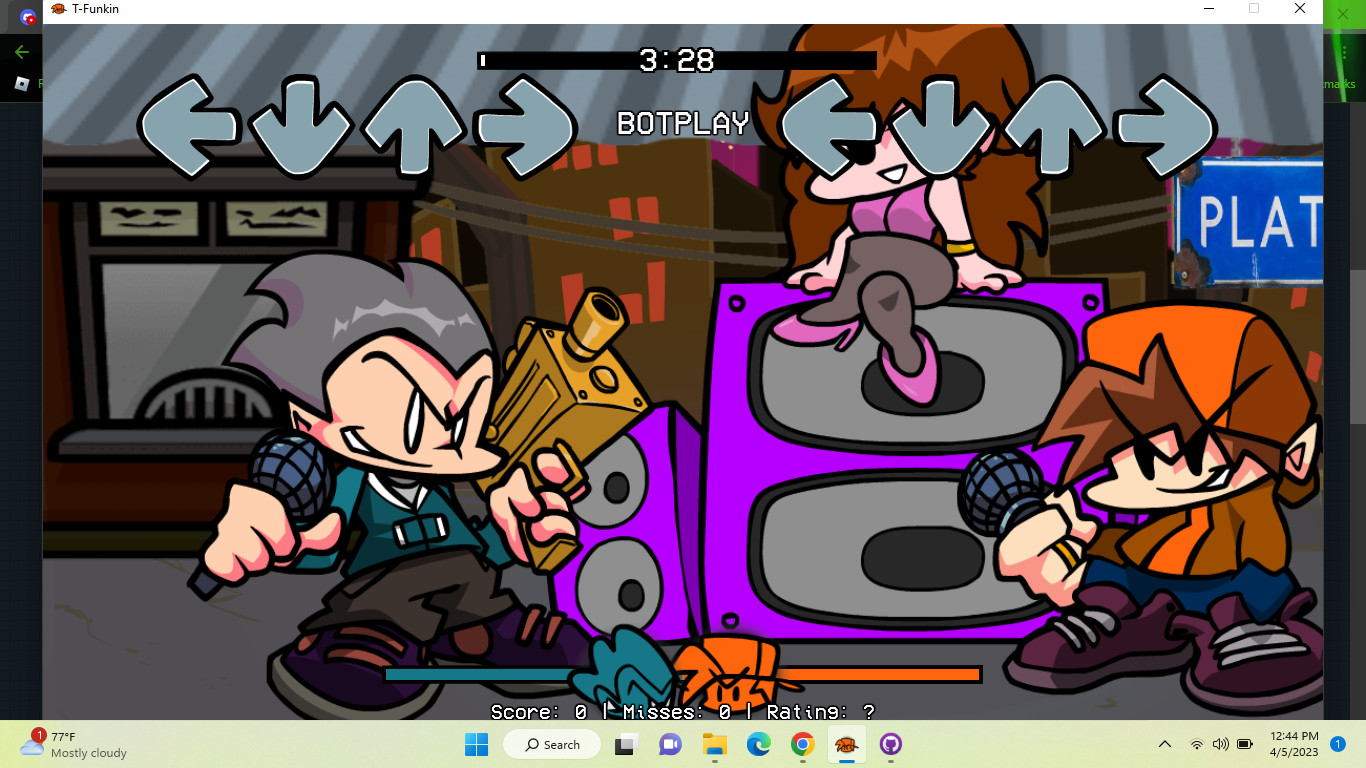Open the volume control in system tray
The width and height of the screenshot is (1366, 768).
coord(1220,744)
